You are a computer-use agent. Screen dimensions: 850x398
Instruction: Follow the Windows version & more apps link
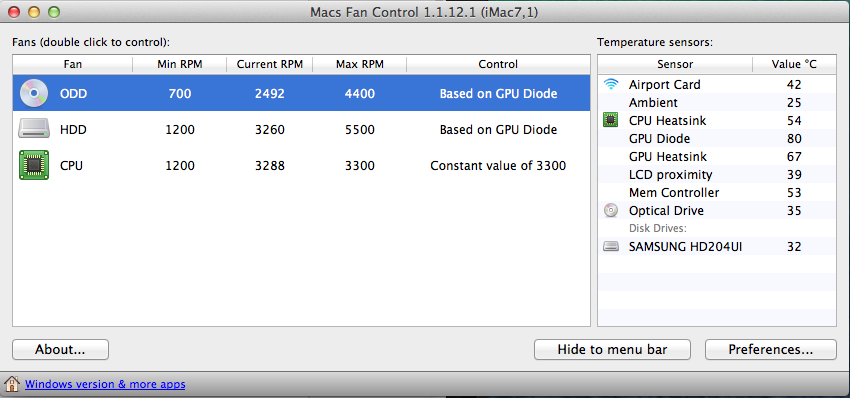click(105, 384)
